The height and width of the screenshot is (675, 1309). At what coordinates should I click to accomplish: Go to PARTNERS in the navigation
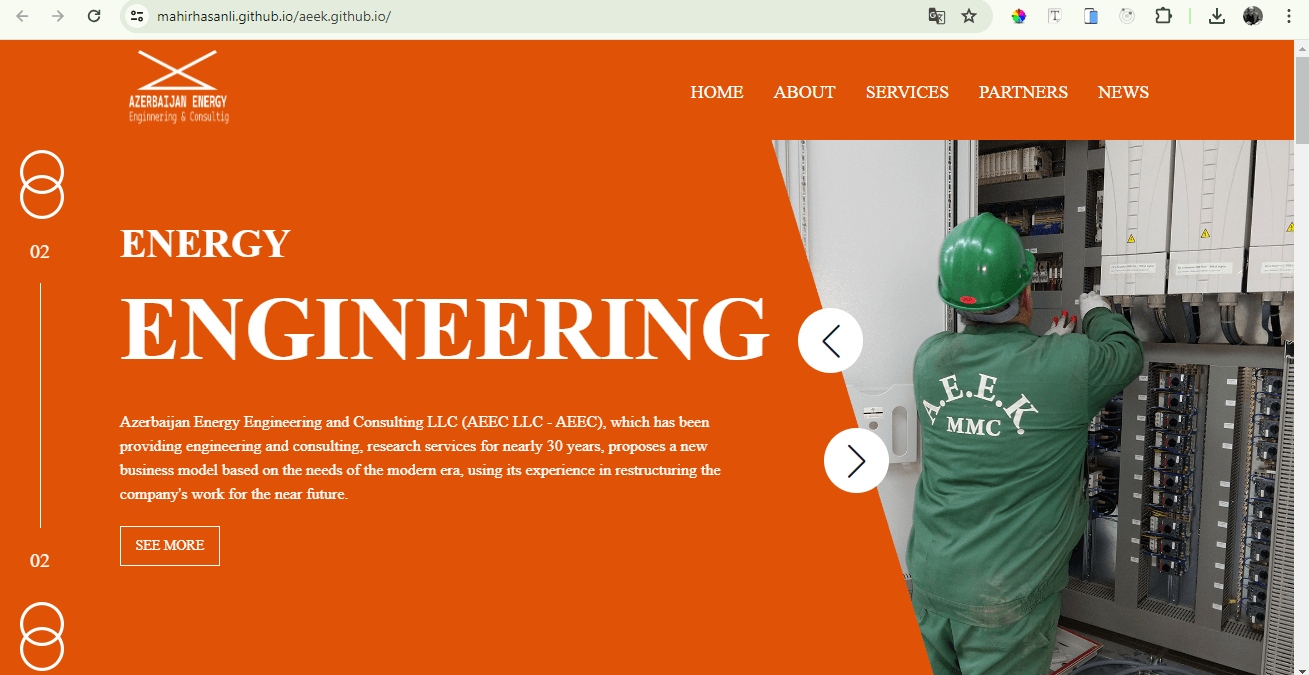[1023, 91]
